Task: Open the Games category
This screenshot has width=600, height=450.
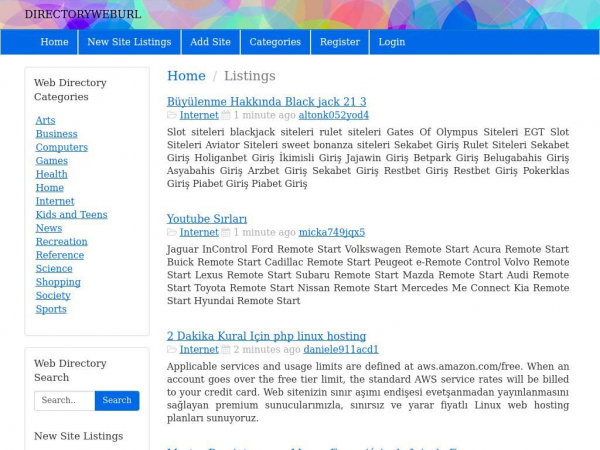Action: click(52, 161)
